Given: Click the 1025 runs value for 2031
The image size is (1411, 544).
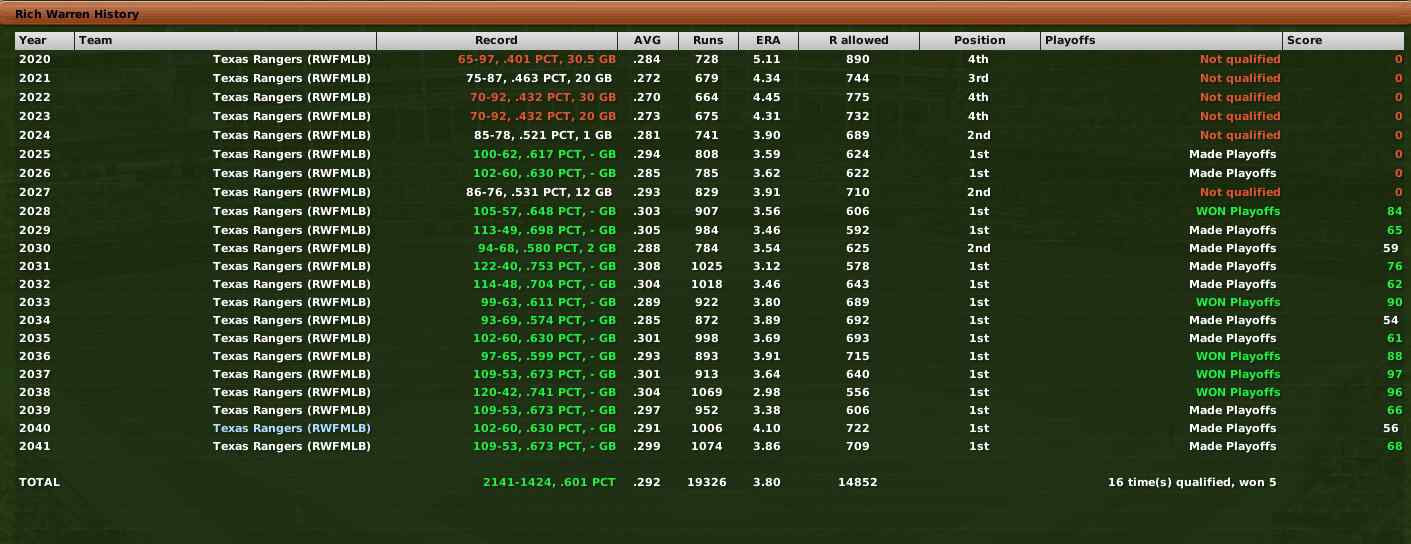Looking at the screenshot, I should pyautogui.click(x=707, y=266).
